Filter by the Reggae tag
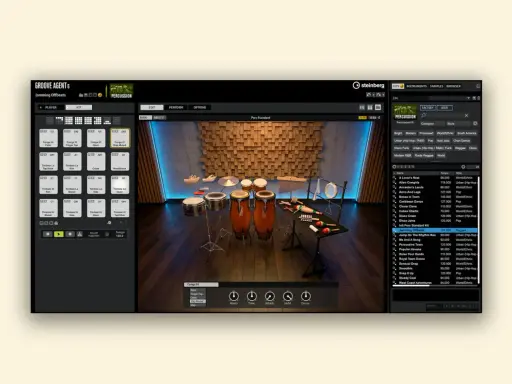Image resolution: width=512 pixels, height=384 pixels. click(x=460, y=148)
